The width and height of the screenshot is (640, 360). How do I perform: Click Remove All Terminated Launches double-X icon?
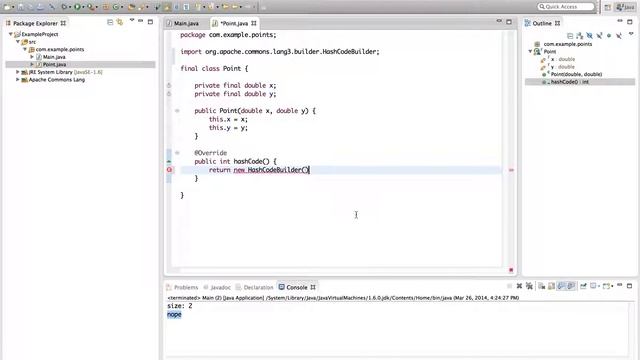[x=529, y=286]
